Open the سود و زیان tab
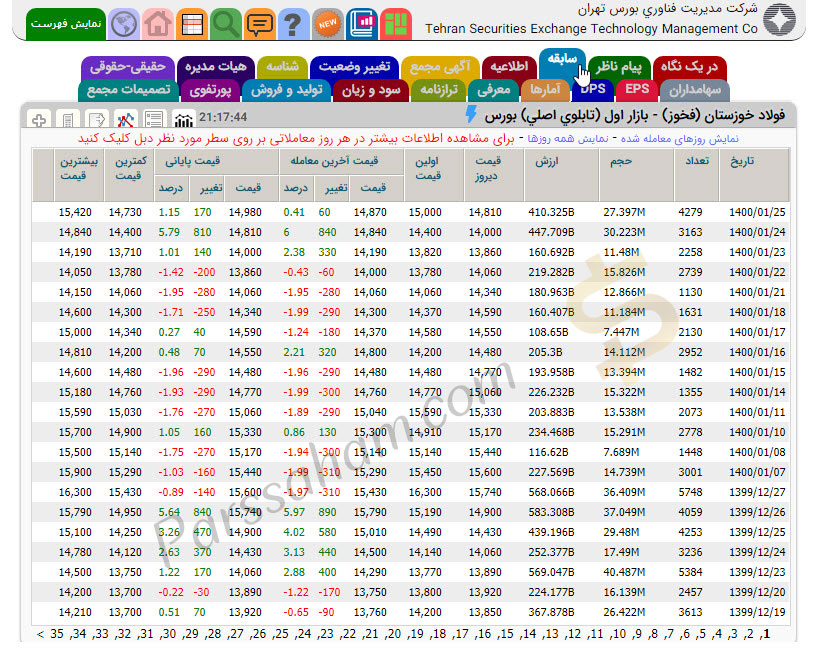The image size is (818, 648). tap(371, 90)
